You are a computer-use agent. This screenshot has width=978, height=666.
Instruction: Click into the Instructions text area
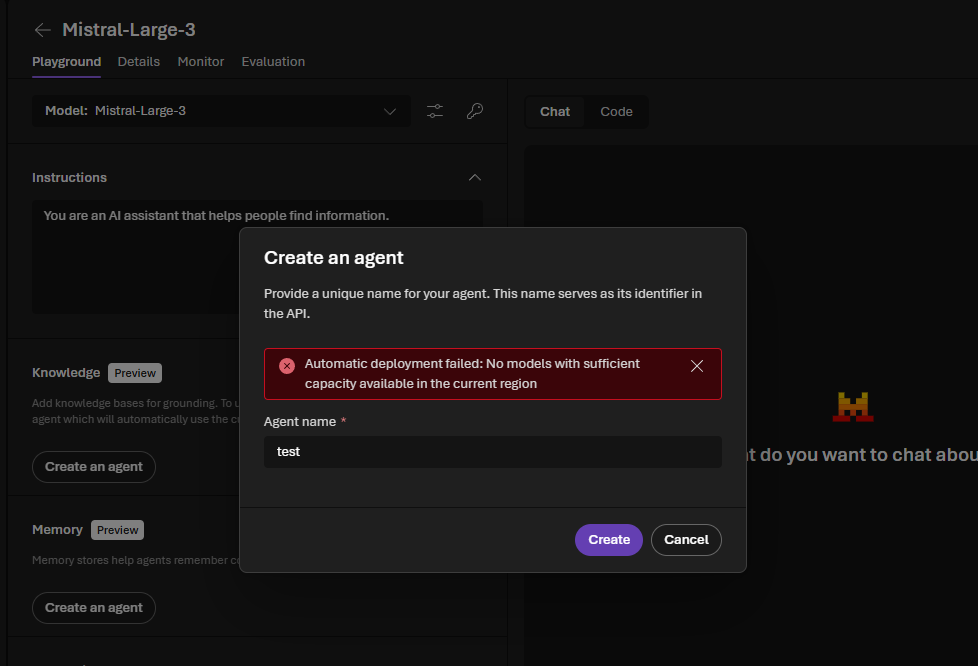(258, 257)
